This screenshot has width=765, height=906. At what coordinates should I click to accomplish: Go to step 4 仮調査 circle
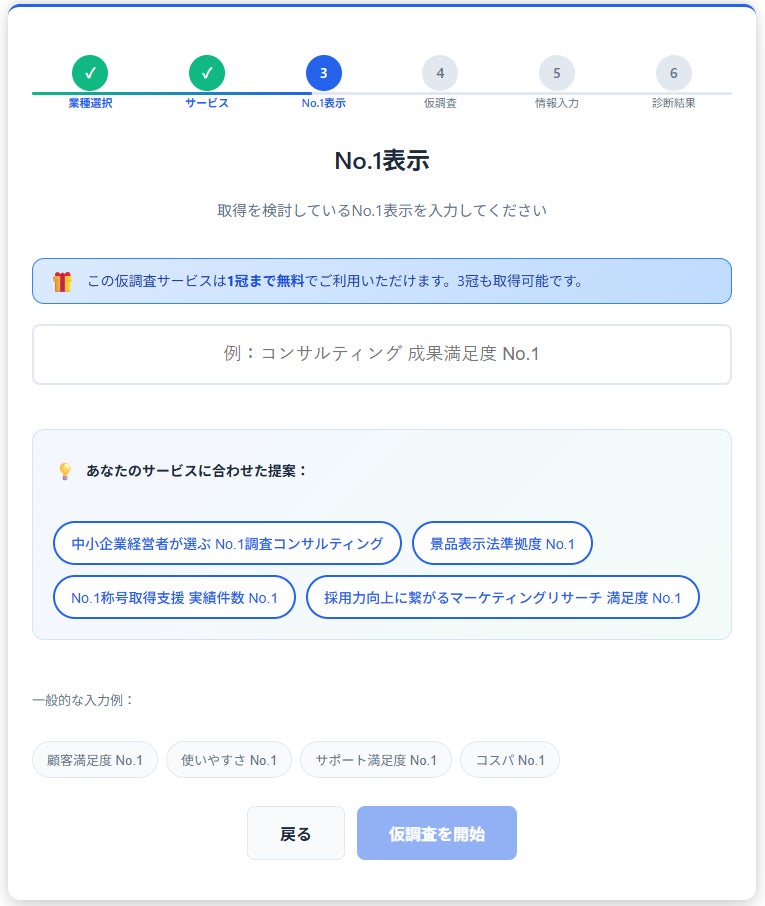click(440, 73)
